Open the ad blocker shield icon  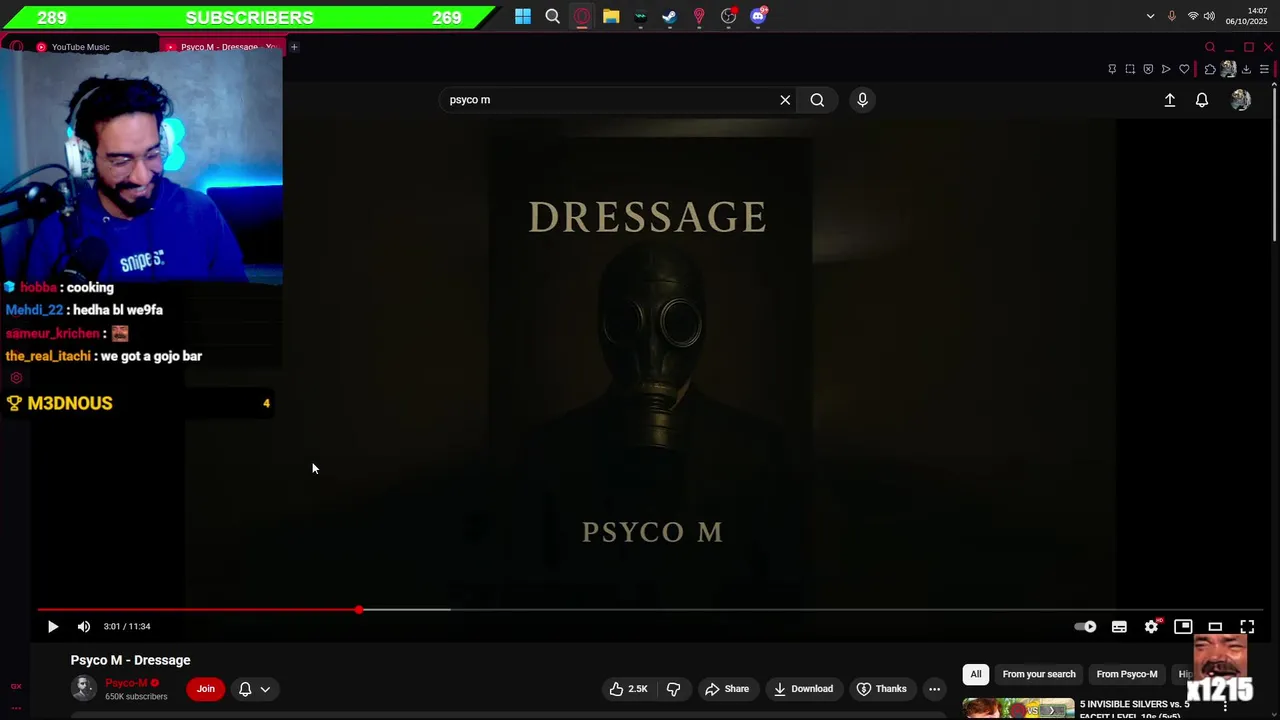[1148, 69]
